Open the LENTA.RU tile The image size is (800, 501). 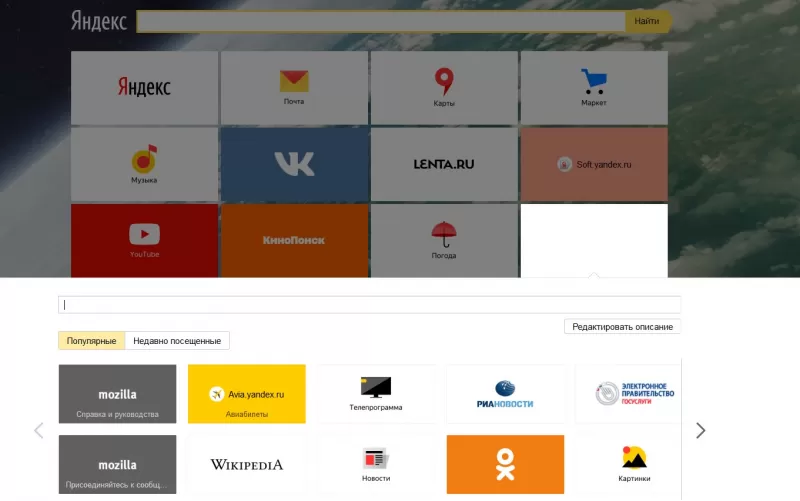point(444,164)
